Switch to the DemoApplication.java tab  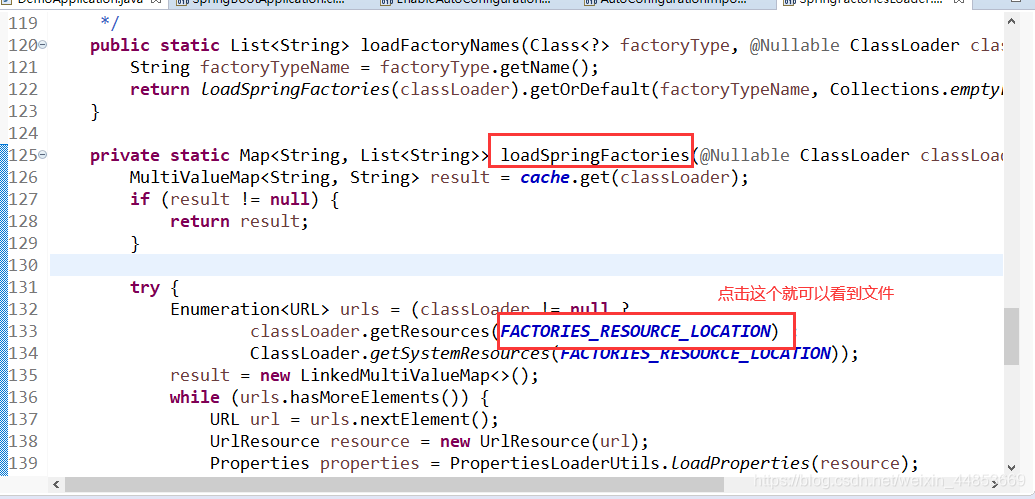coord(79,3)
